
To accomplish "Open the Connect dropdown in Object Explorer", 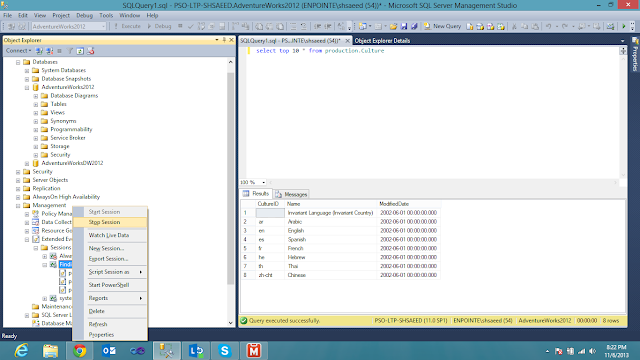I will 18,51.
